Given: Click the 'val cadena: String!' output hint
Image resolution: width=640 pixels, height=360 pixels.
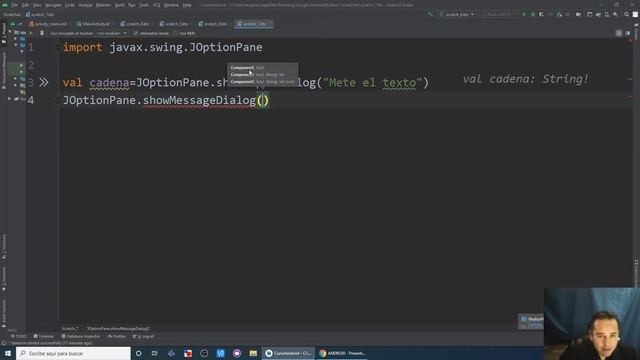Looking at the screenshot, I should 525,79.
